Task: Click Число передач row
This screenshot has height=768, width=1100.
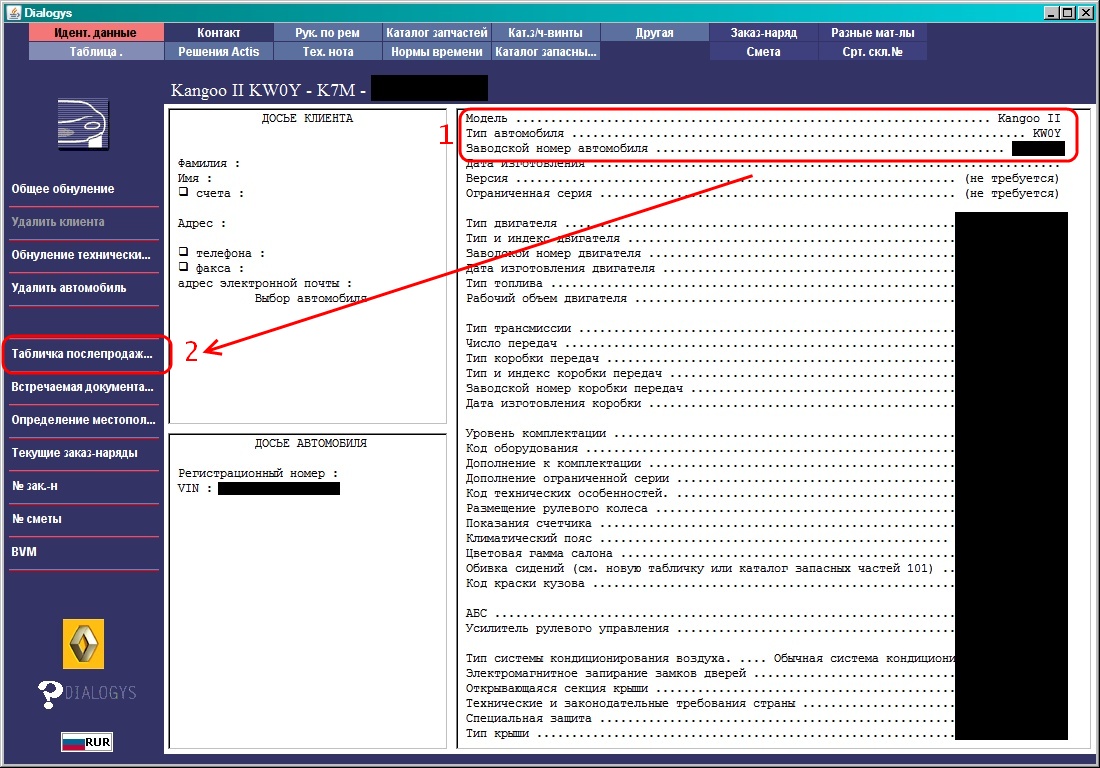Action: coord(710,343)
